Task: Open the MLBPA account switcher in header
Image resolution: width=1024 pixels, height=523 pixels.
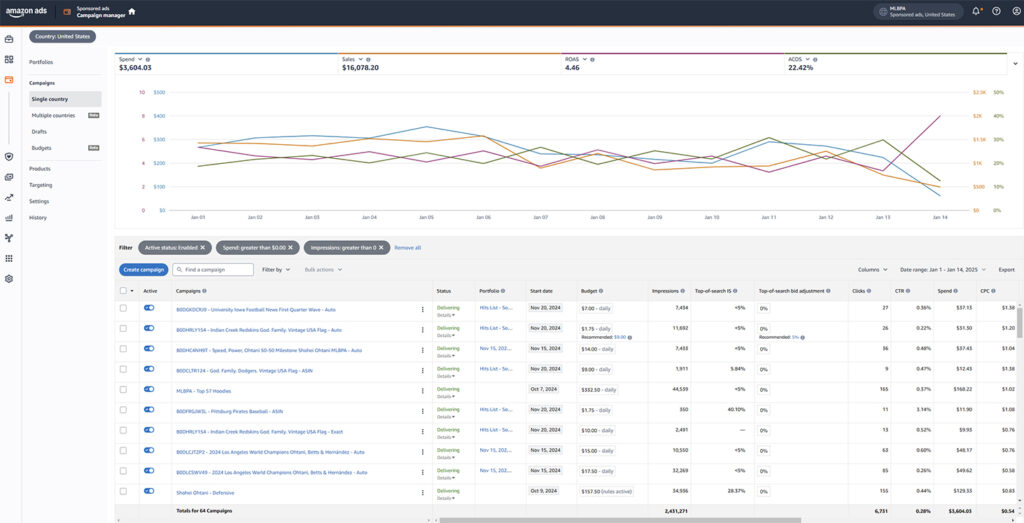Action: point(918,11)
